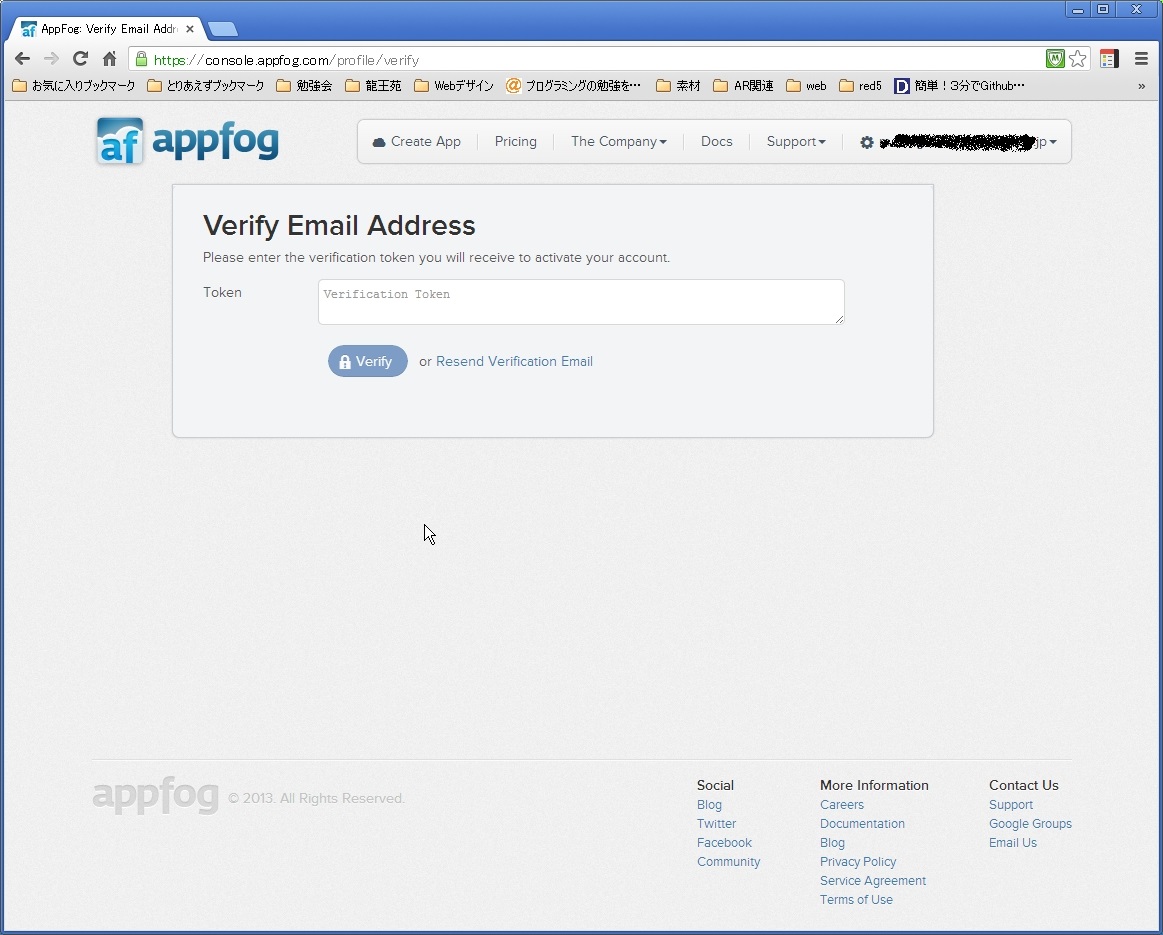Maximize the browser window
This screenshot has height=935, width=1163.
coord(1103,10)
